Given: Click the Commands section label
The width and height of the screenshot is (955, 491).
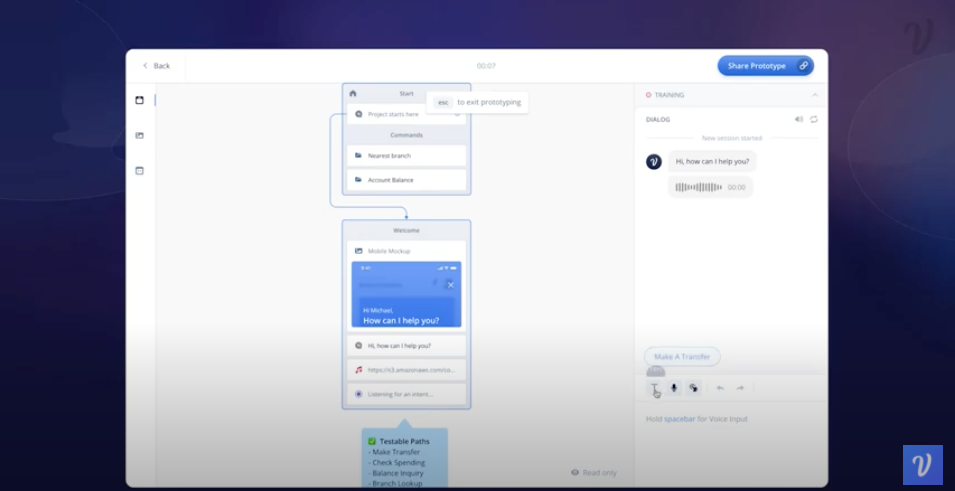Looking at the screenshot, I should pos(406,135).
